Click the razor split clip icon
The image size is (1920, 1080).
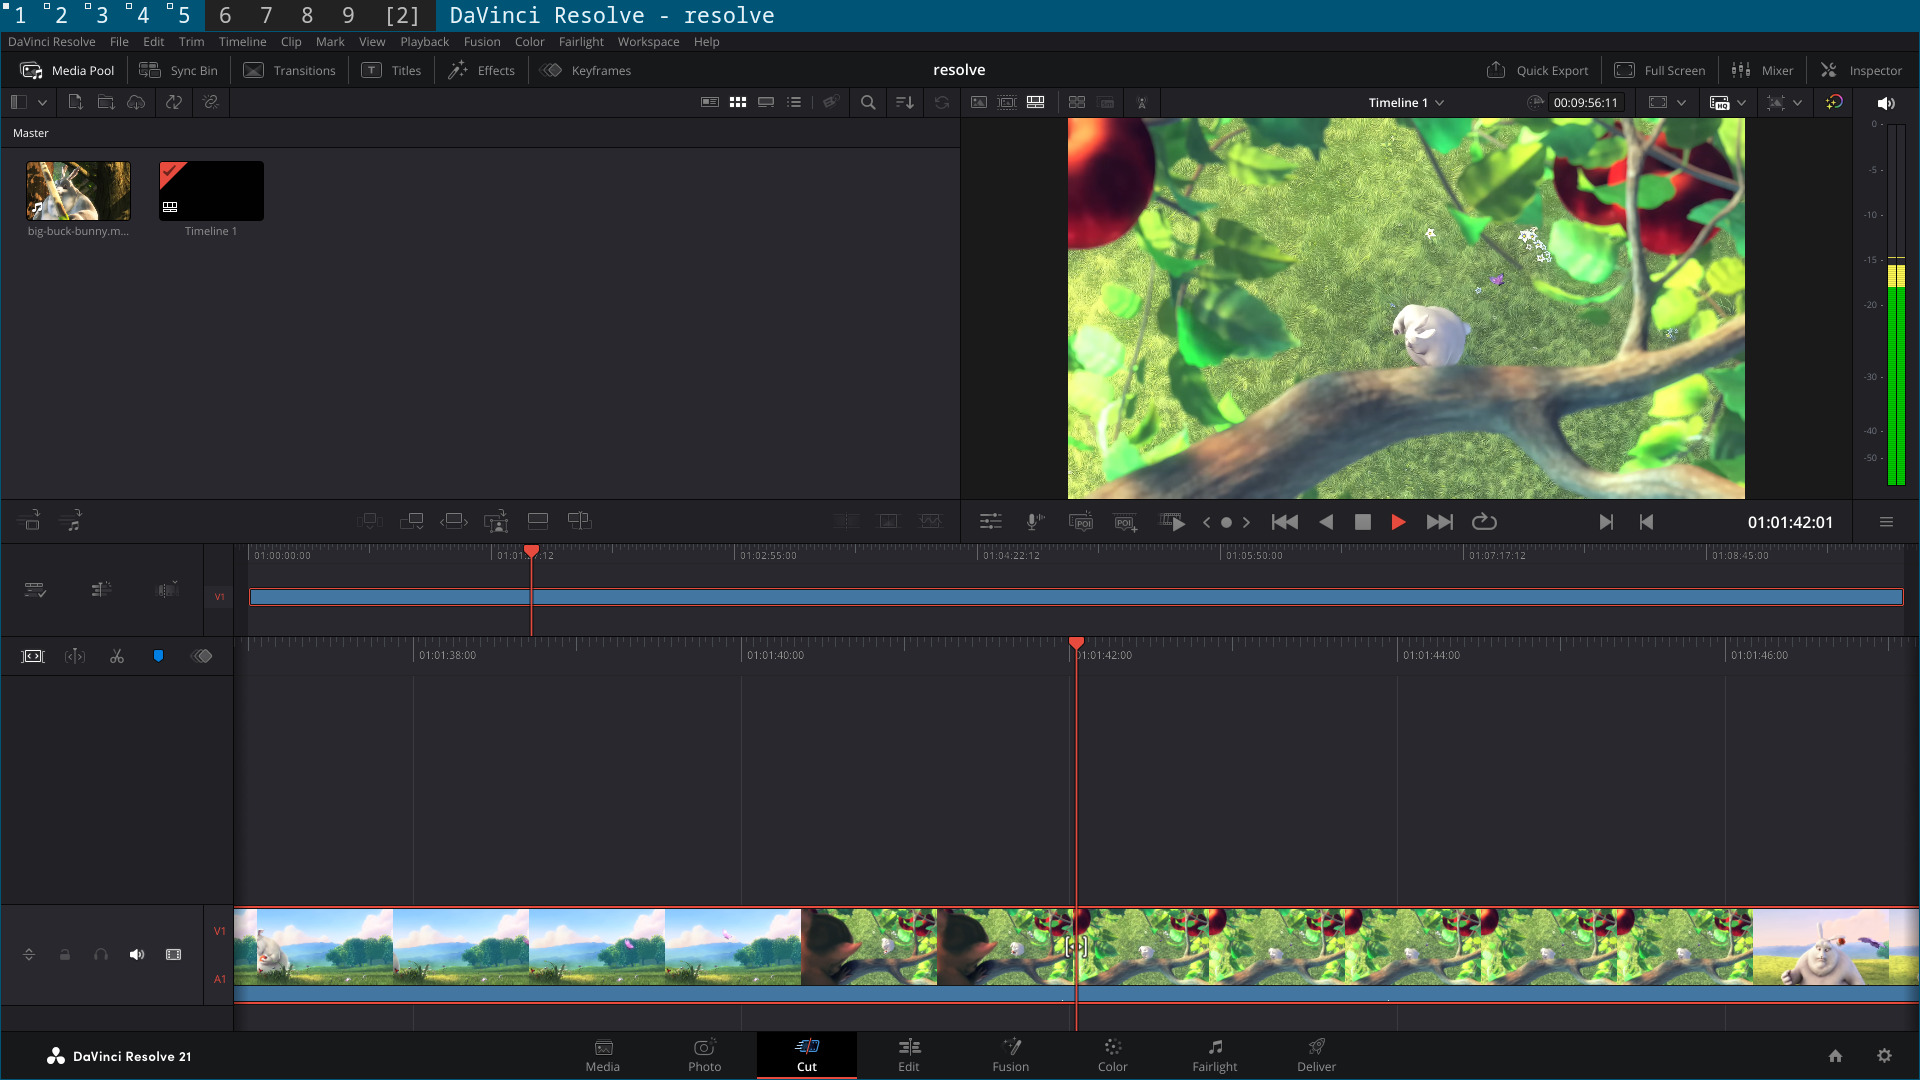117,656
